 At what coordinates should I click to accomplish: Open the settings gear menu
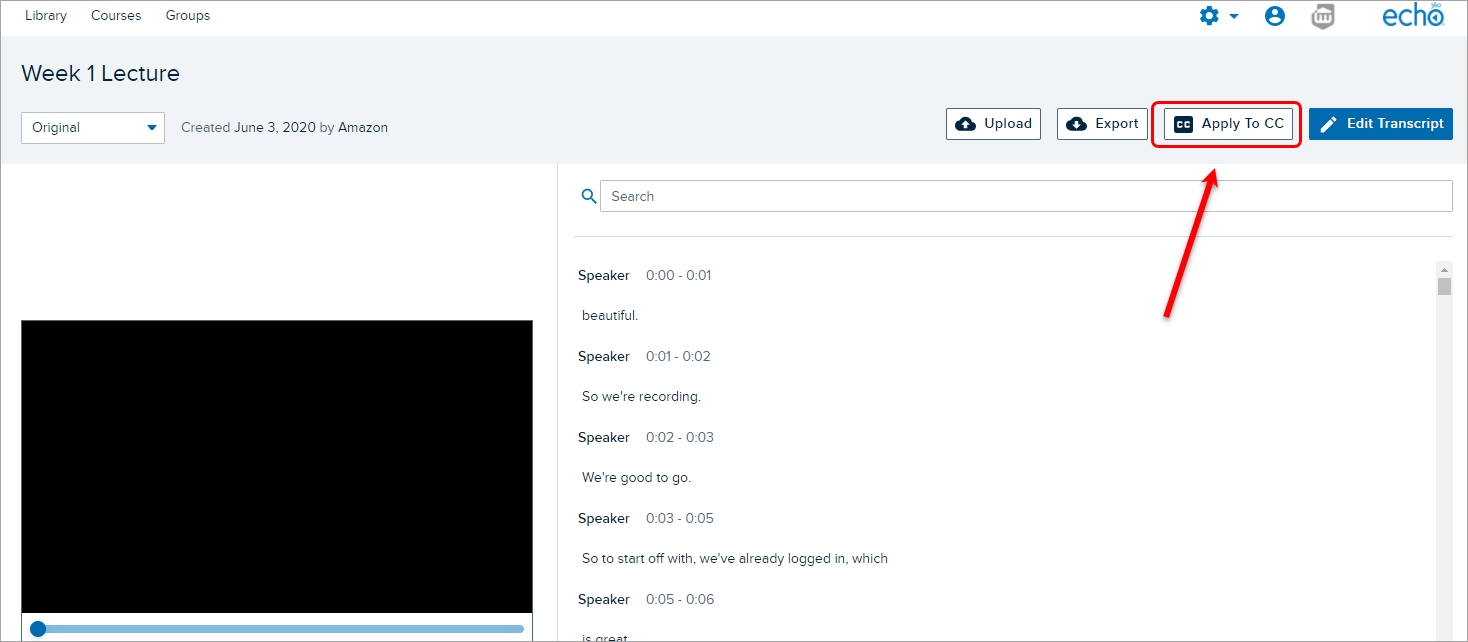(1209, 16)
